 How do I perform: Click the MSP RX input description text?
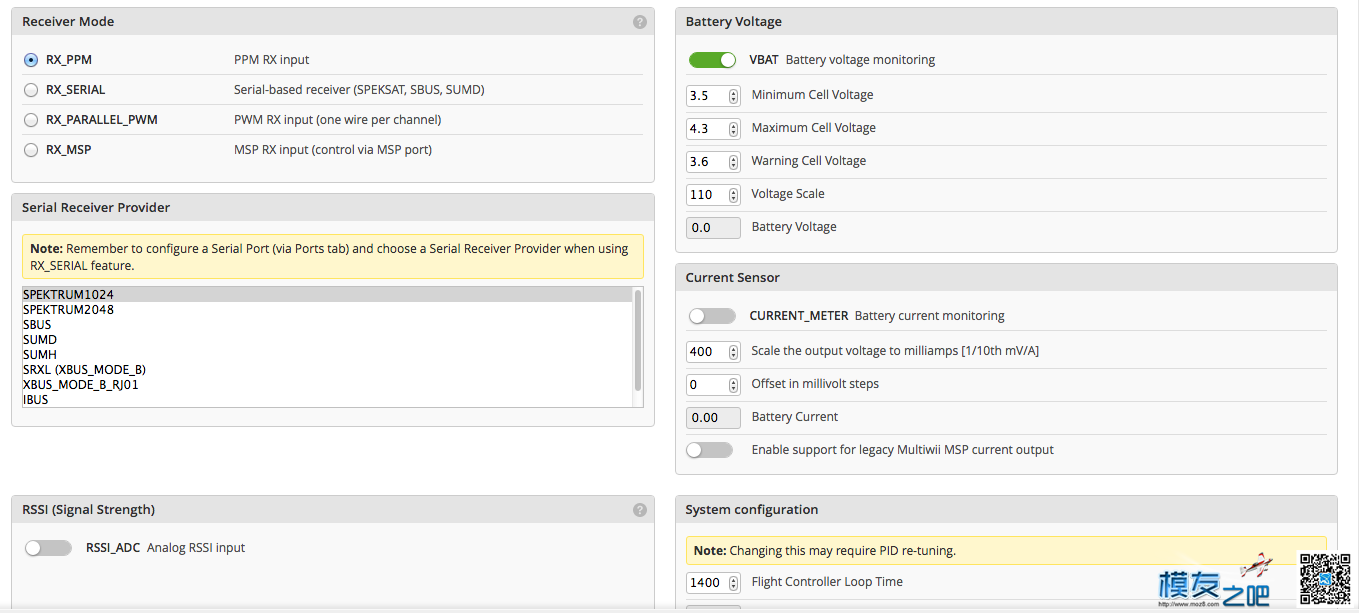click(333, 150)
